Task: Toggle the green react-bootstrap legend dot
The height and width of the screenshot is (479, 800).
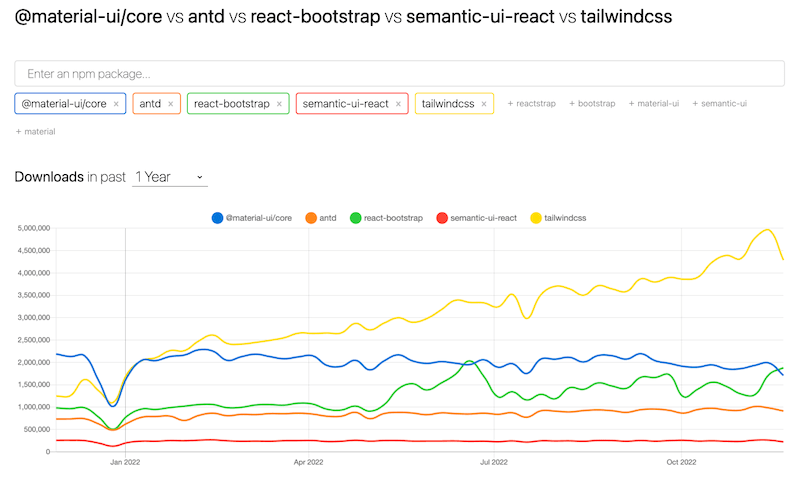Action: [x=356, y=218]
